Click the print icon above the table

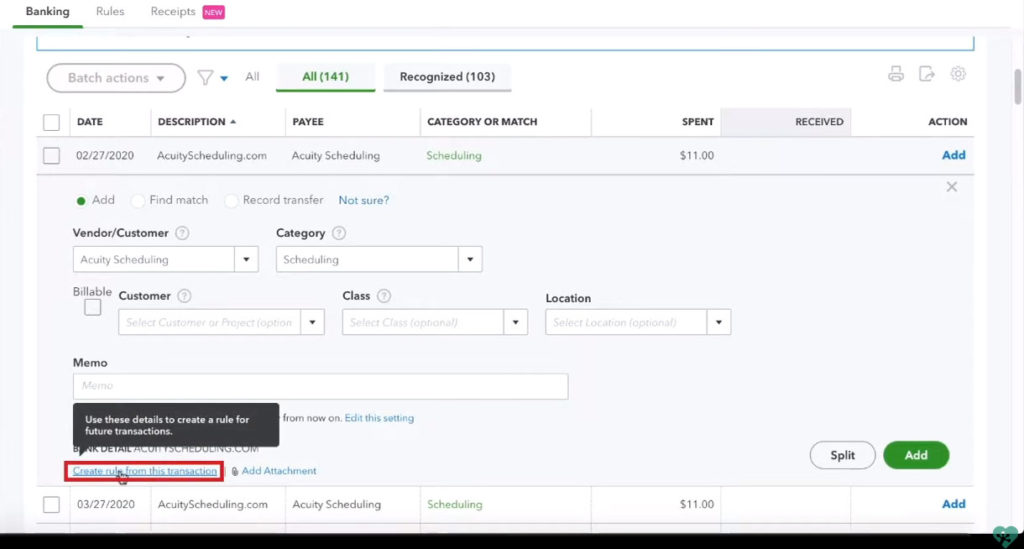click(896, 75)
